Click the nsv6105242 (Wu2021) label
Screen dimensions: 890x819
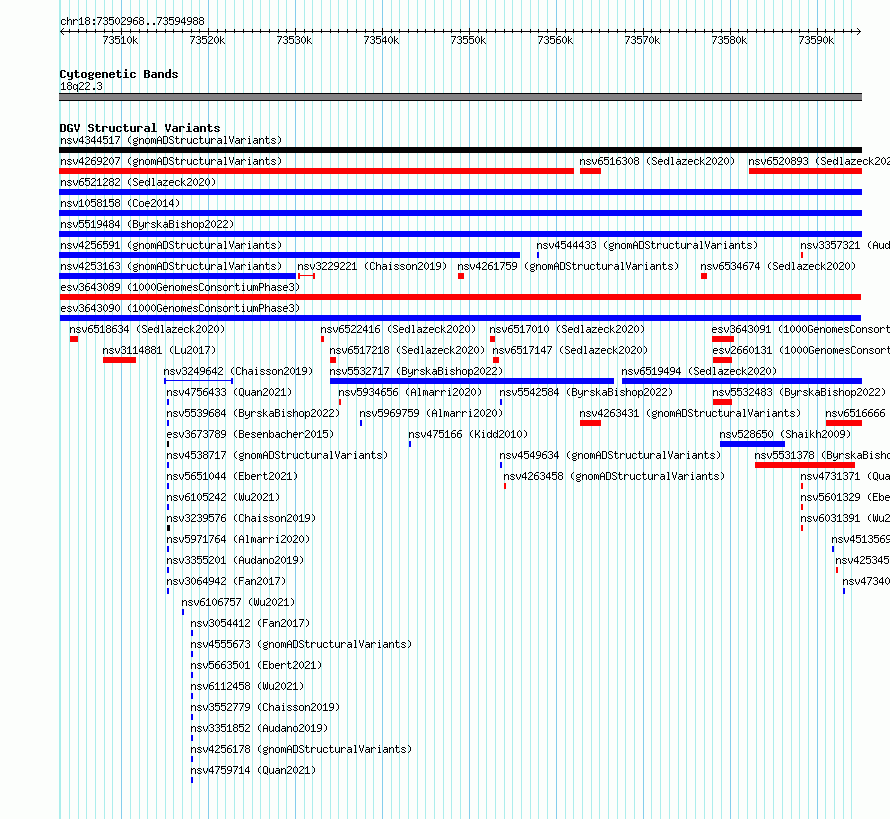(223, 497)
